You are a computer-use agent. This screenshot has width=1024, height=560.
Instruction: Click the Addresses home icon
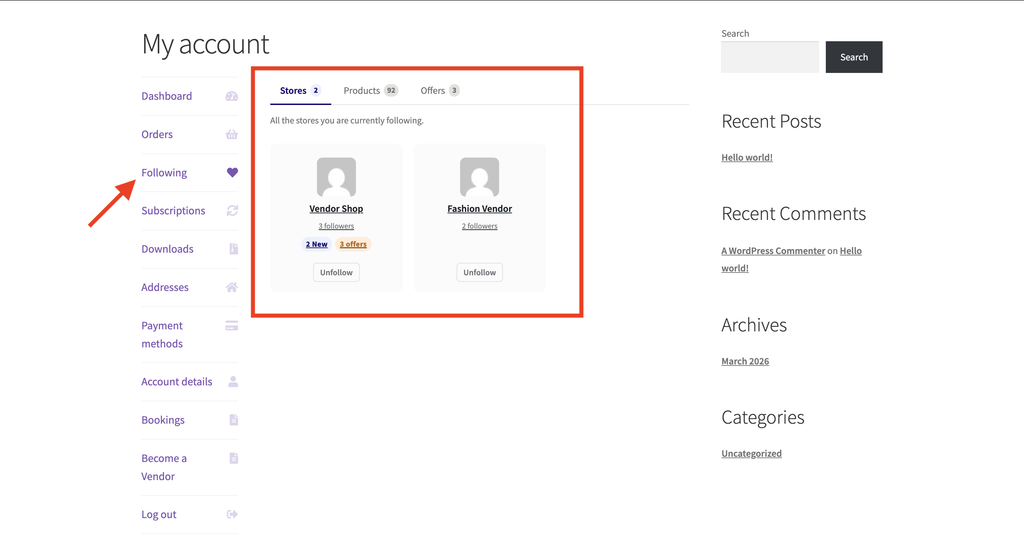(232, 287)
